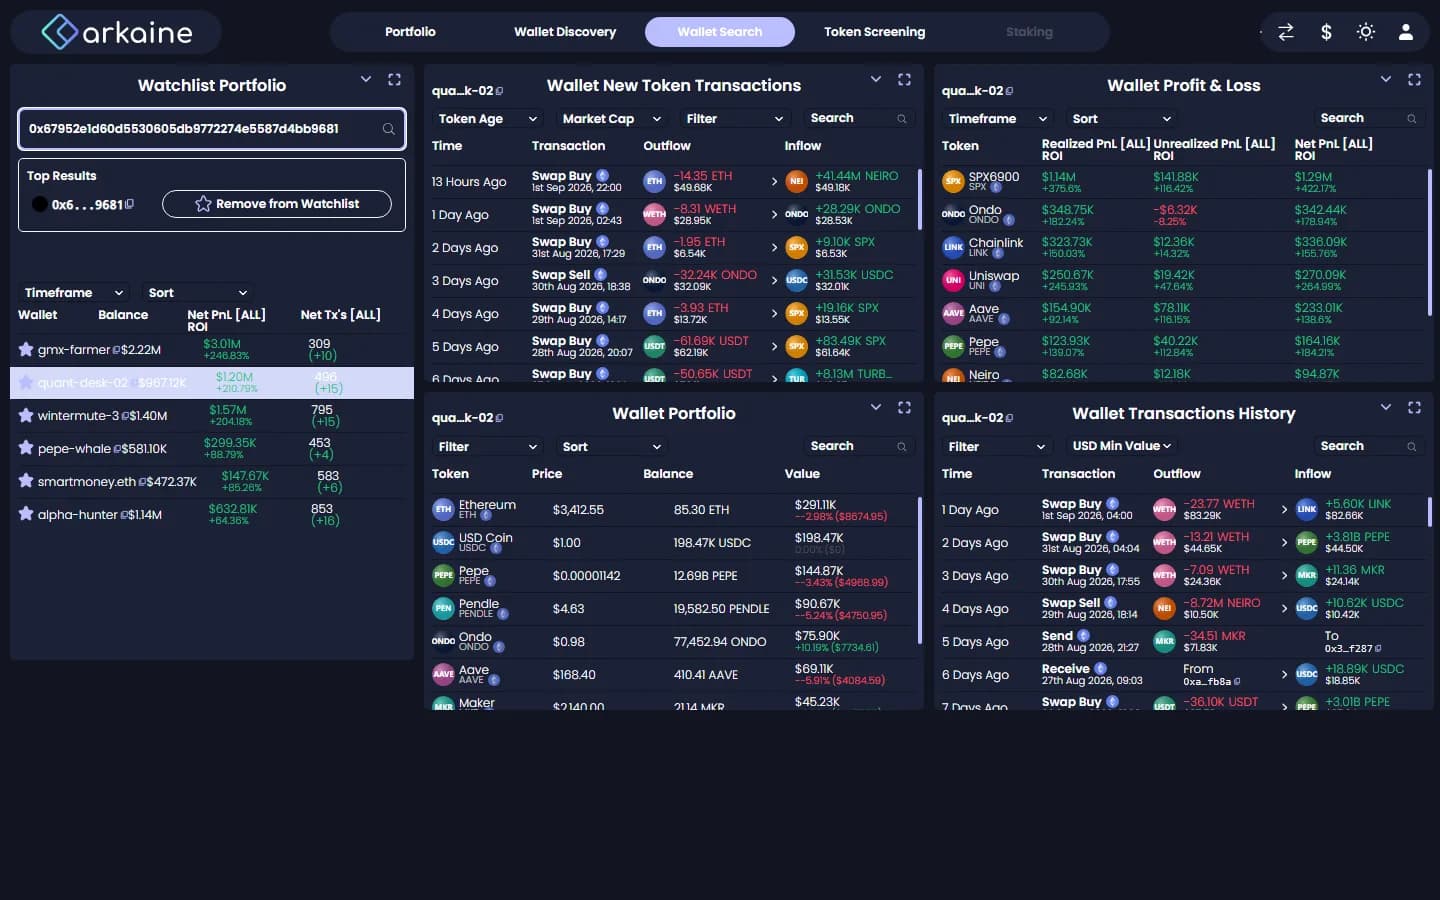
Task: Open the user profile icon
Action: [1406, 32]
